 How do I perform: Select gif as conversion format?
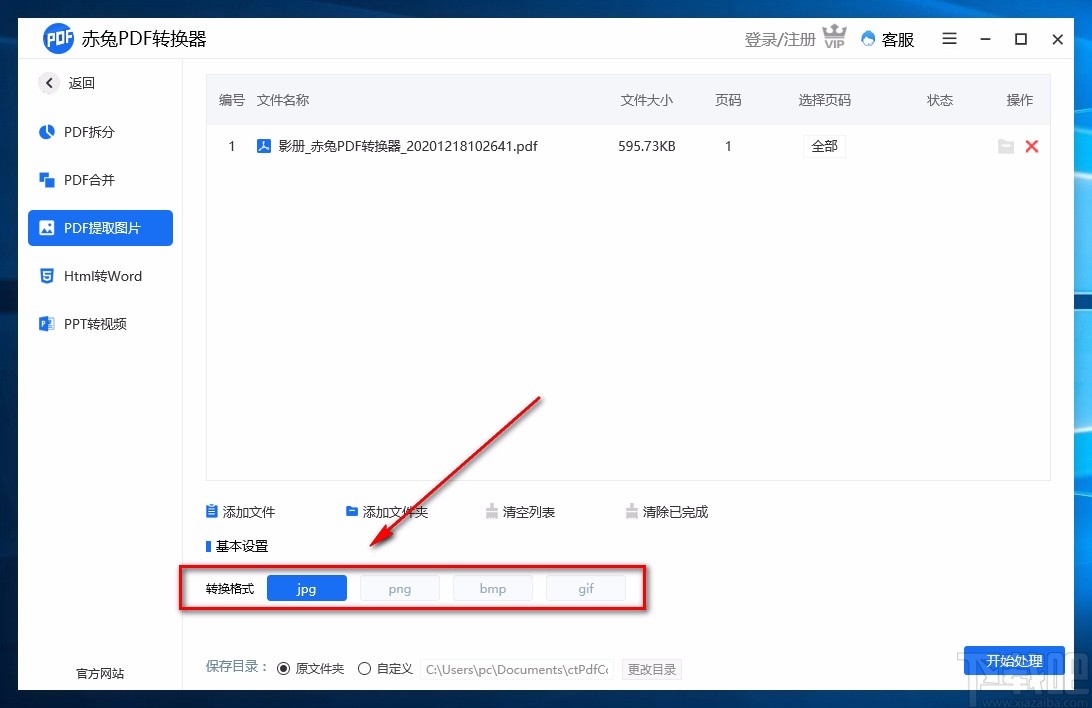coord(586,588)
